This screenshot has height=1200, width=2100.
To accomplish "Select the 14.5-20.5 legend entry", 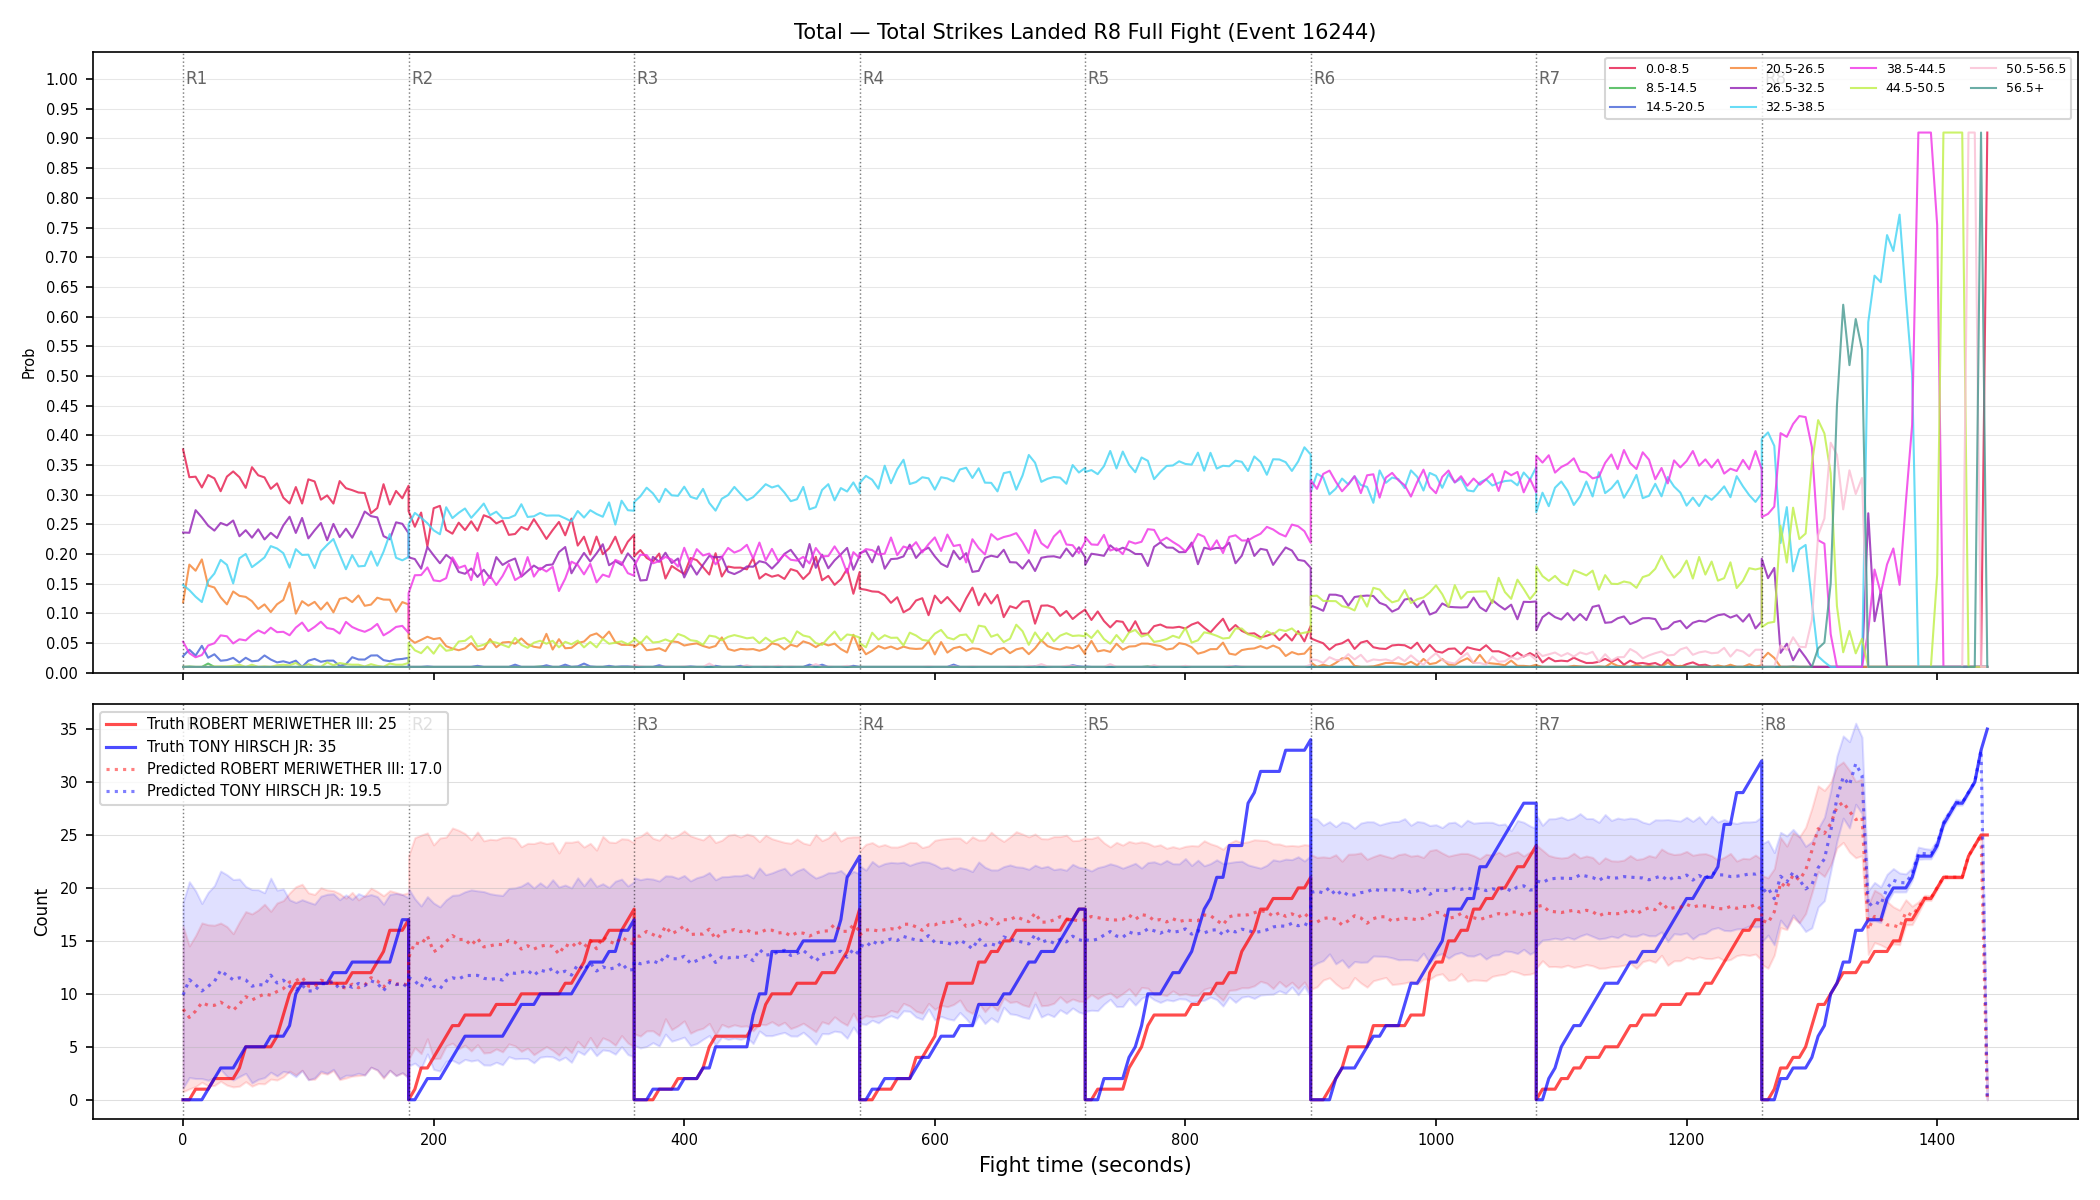I will (1657, 107).
